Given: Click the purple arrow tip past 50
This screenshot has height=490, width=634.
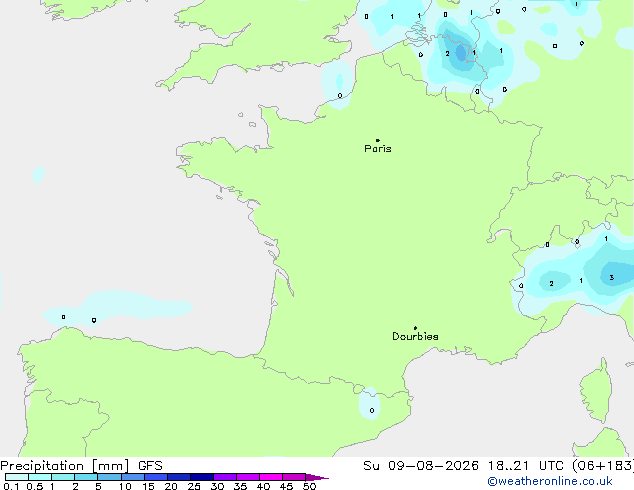Looking at the screenshot, I should (317, 477).
